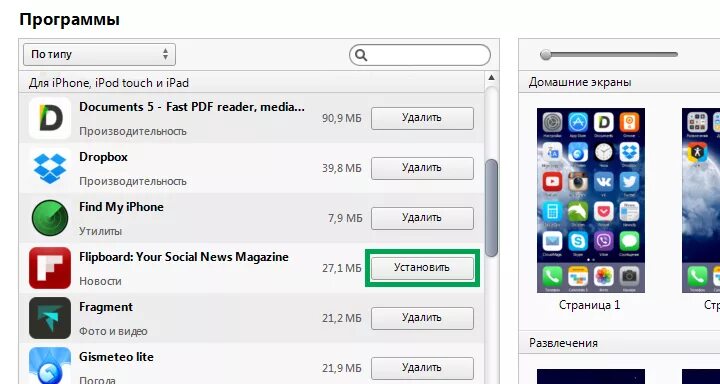
Task: Click the 90,9 МБ size value
Action: [342, 119]
